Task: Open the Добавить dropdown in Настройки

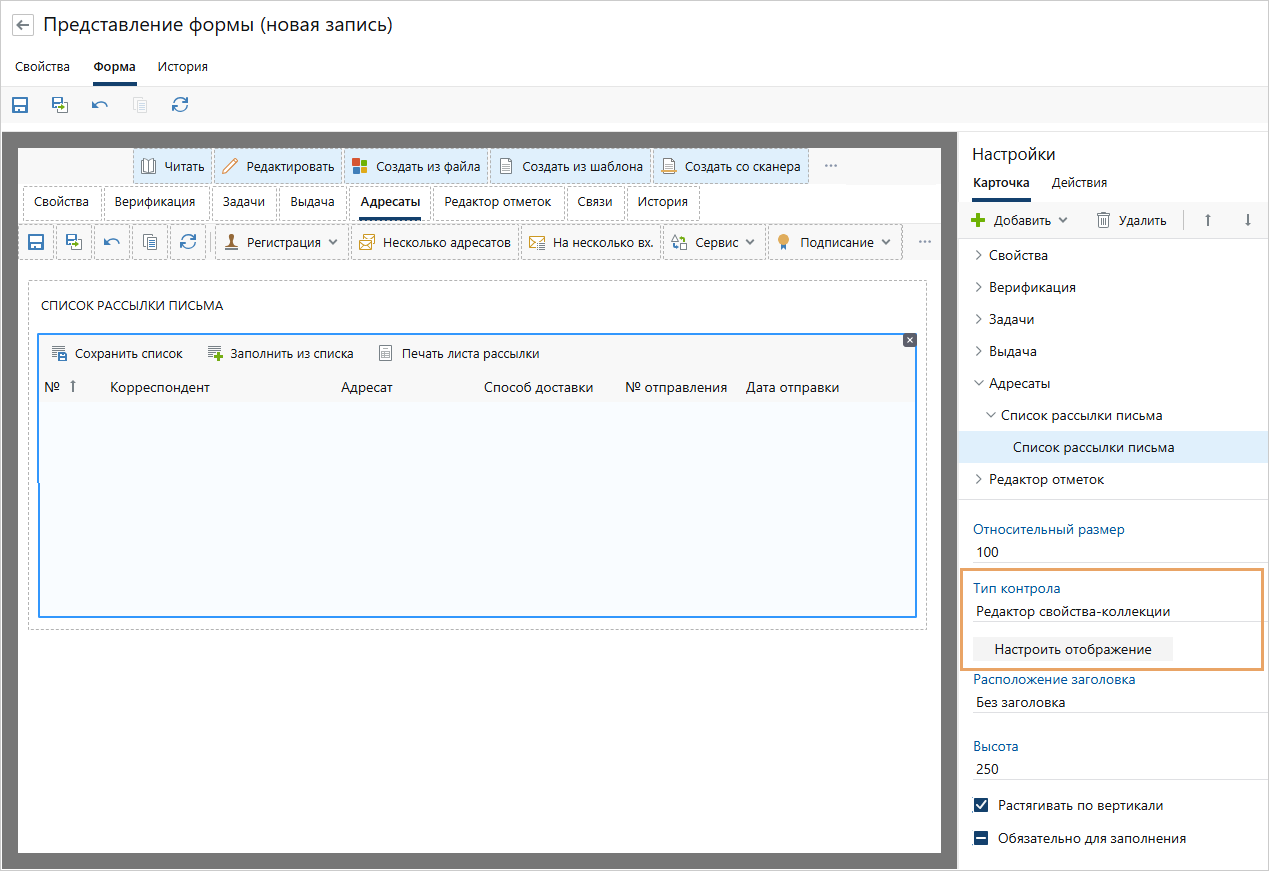Action: pyautogui.click(x=1020, y=220)
